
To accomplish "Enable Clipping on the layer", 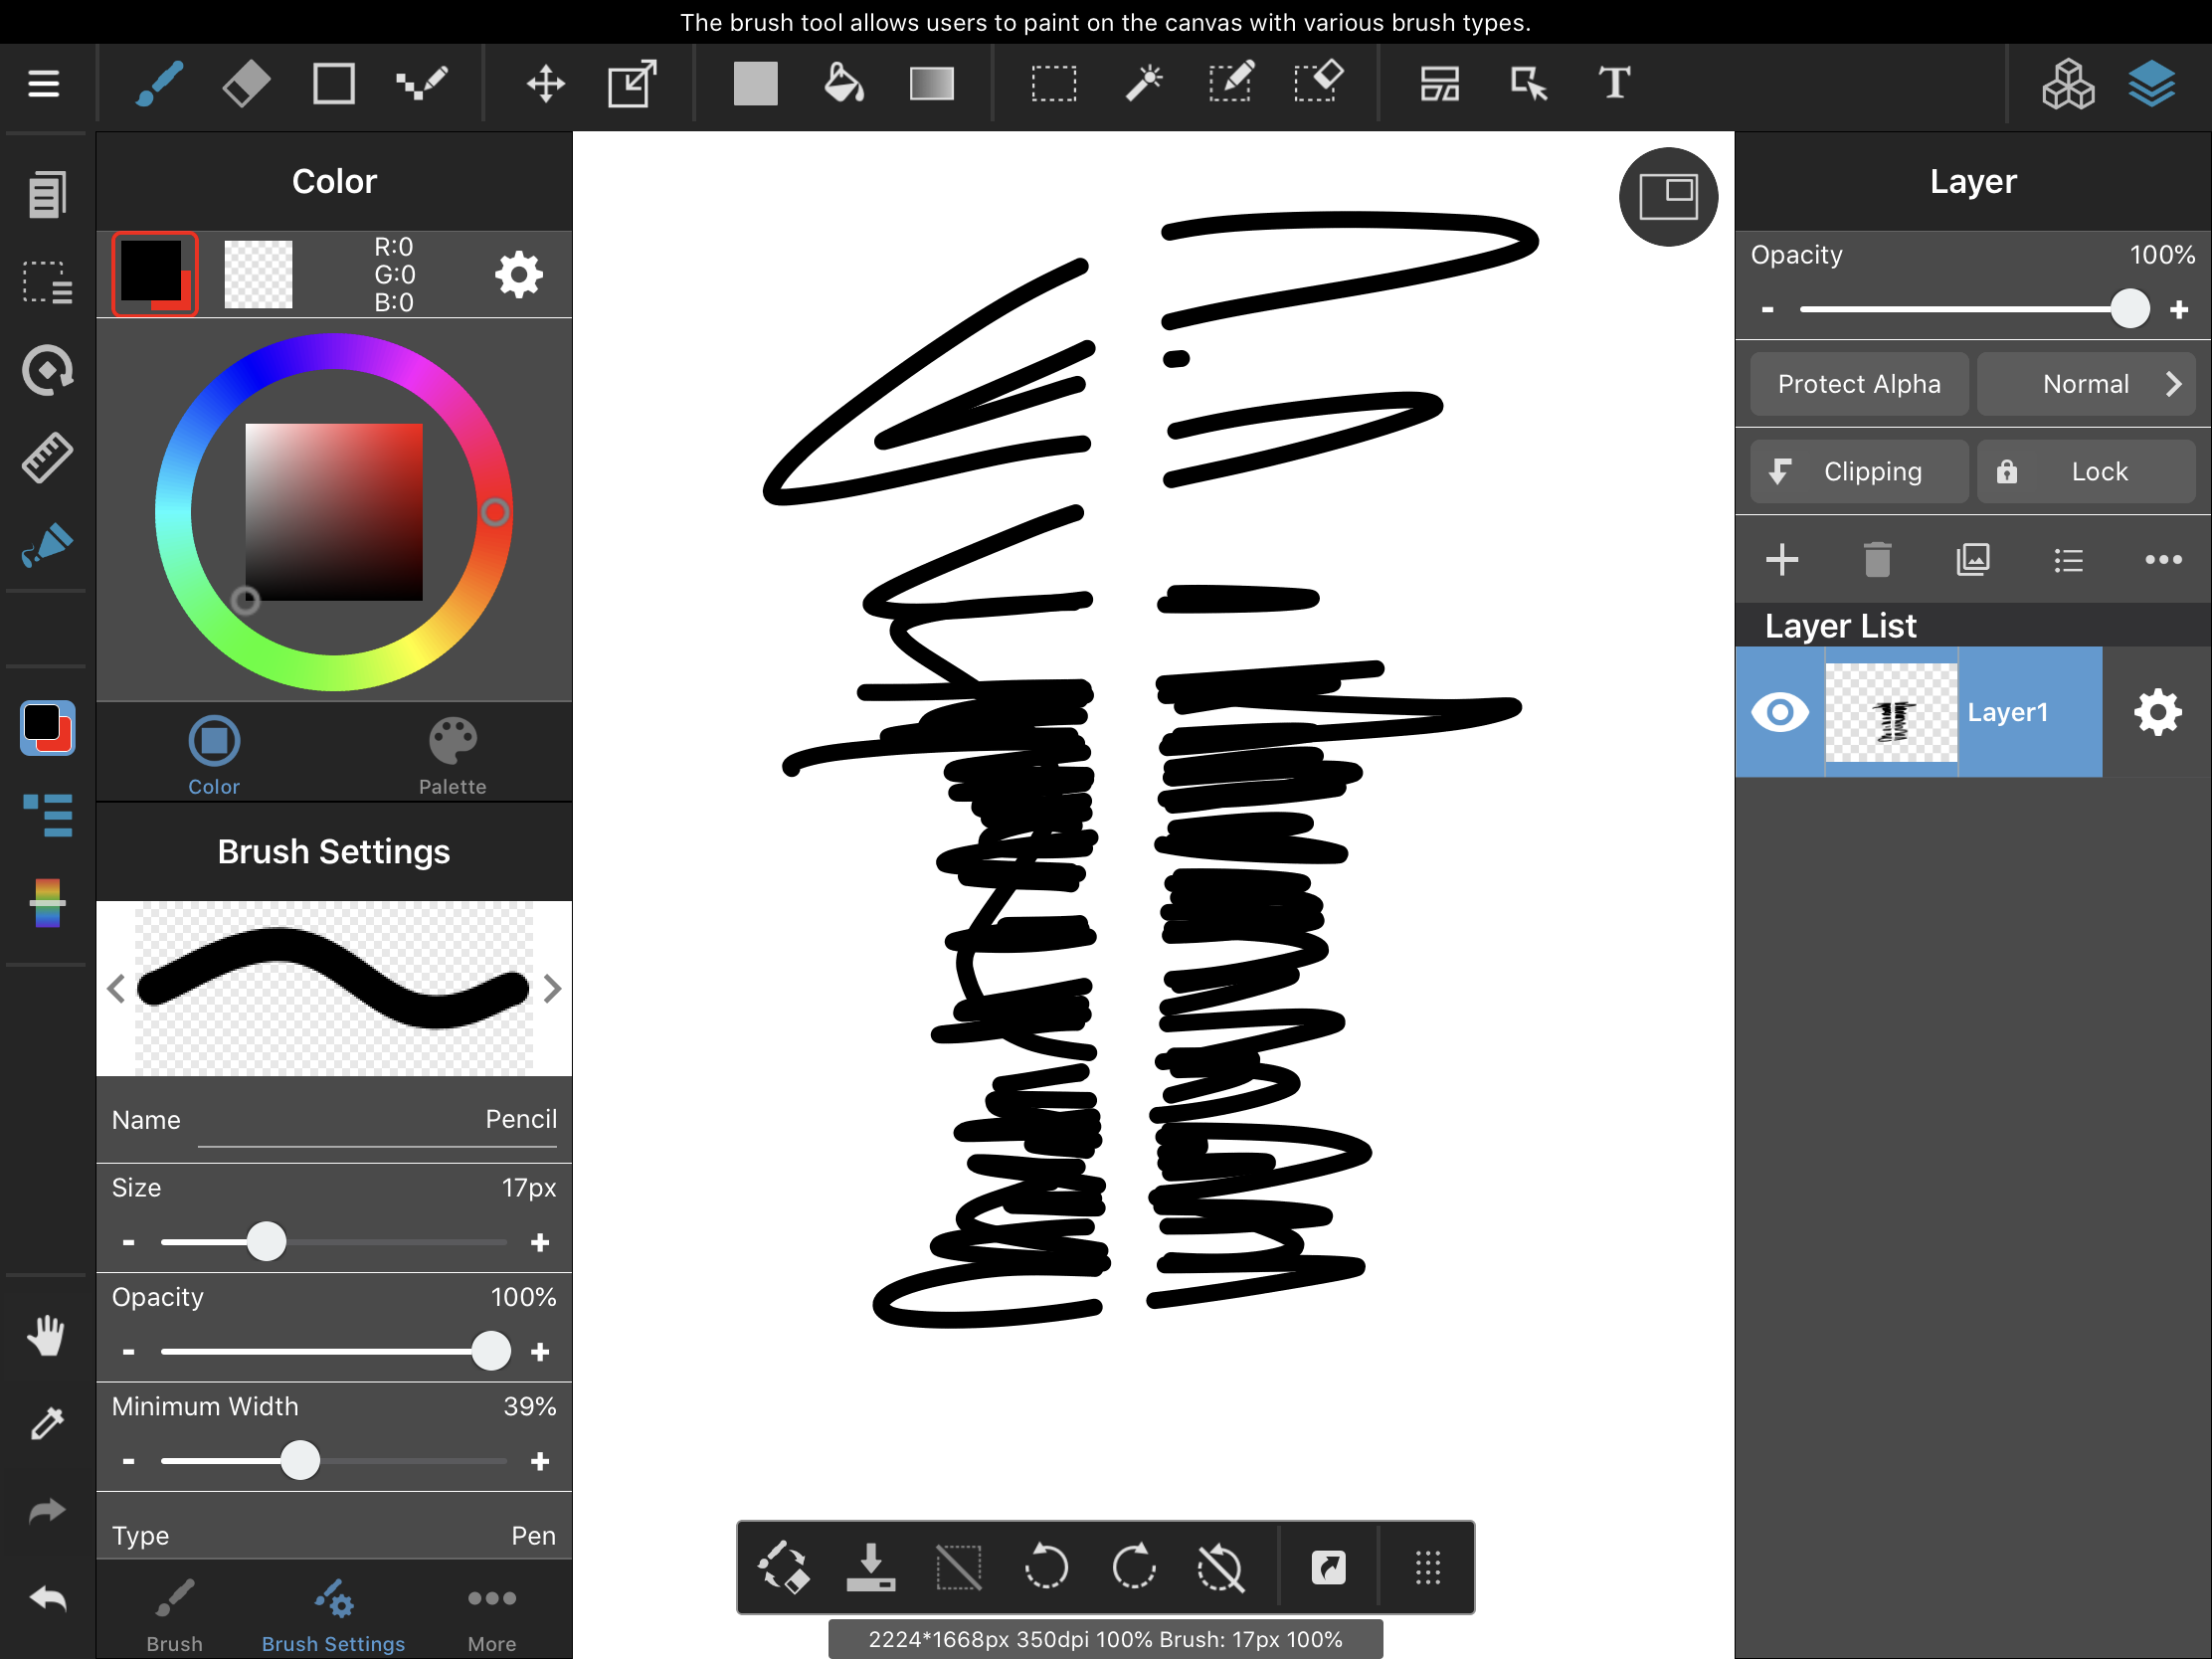I will click(1858, 472).
